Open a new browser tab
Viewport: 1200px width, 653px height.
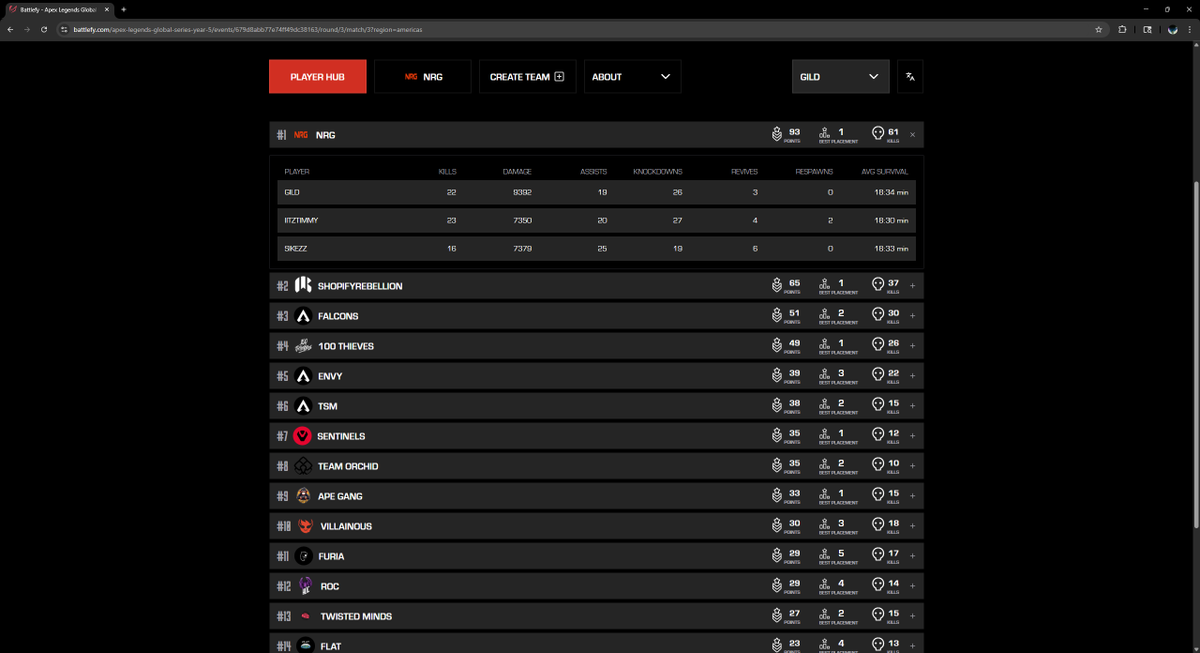(x=124, y=9)
